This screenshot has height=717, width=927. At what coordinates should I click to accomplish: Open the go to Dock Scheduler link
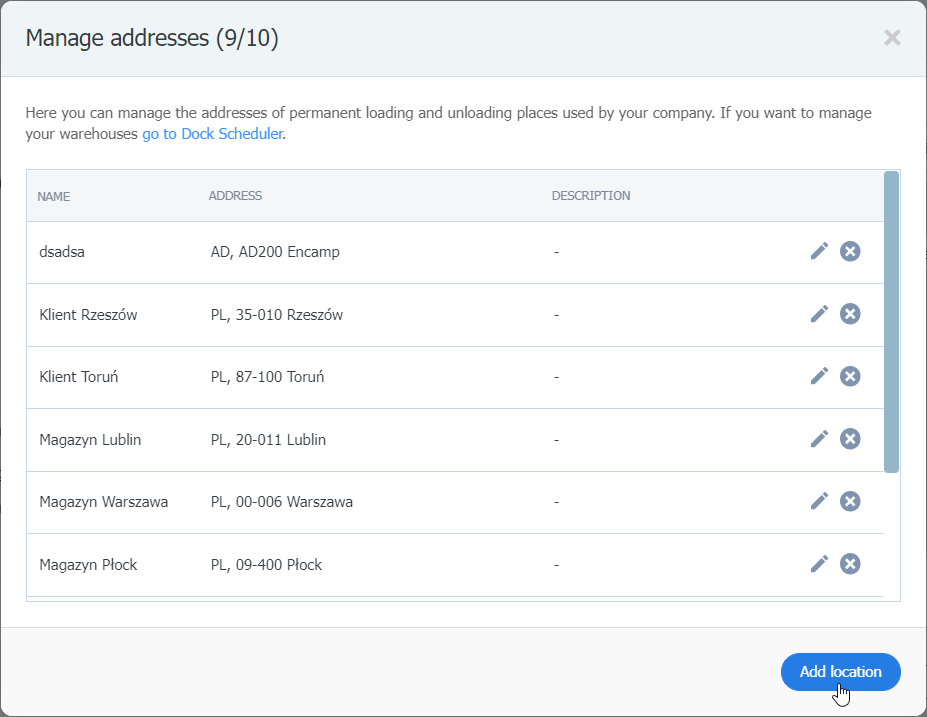click(212, 134)
